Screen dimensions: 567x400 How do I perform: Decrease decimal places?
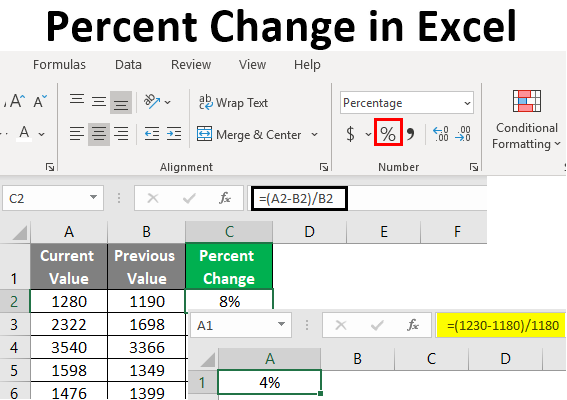[x=463, y=134]
